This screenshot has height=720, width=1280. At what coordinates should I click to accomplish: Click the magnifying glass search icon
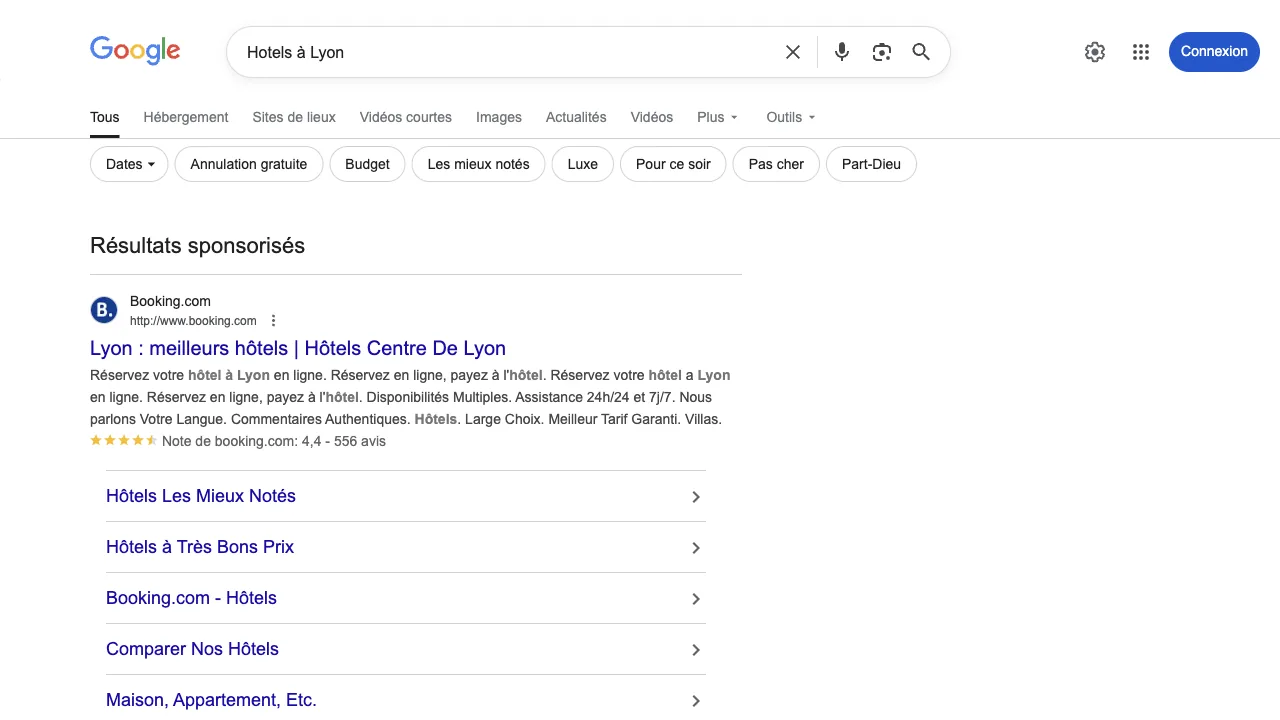point(921,52)
